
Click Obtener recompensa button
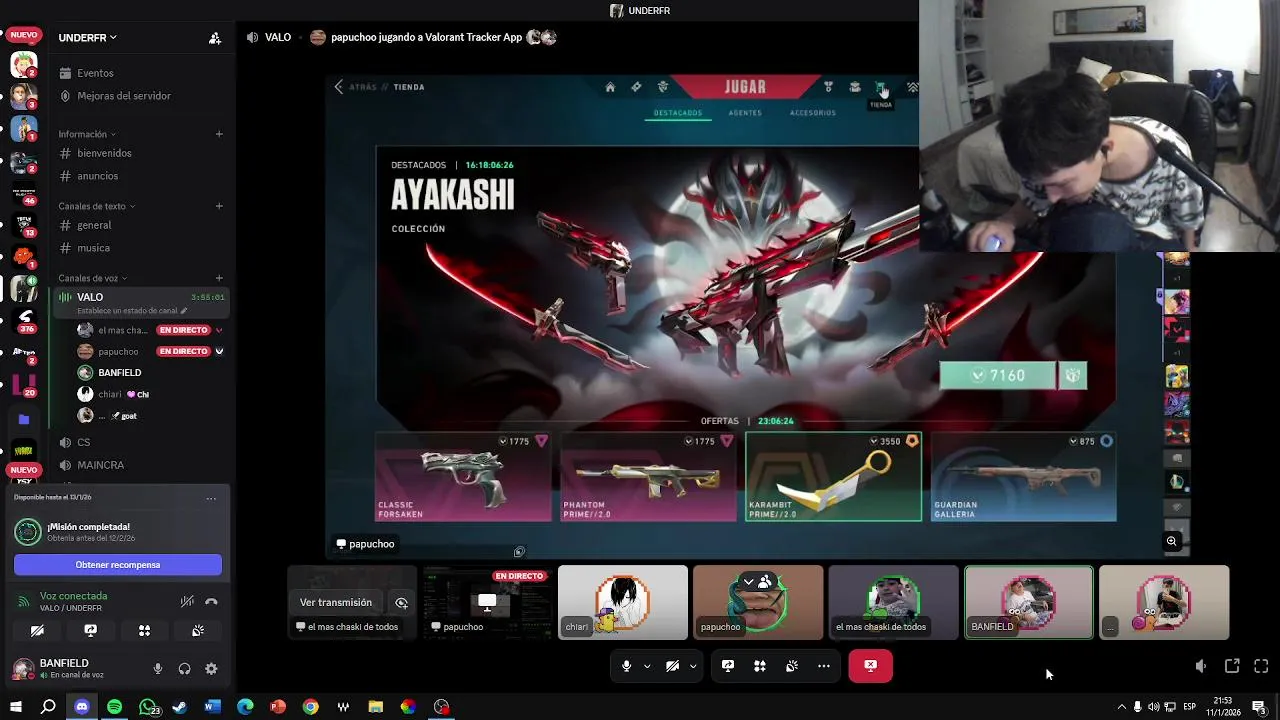[x=118, y=565]
